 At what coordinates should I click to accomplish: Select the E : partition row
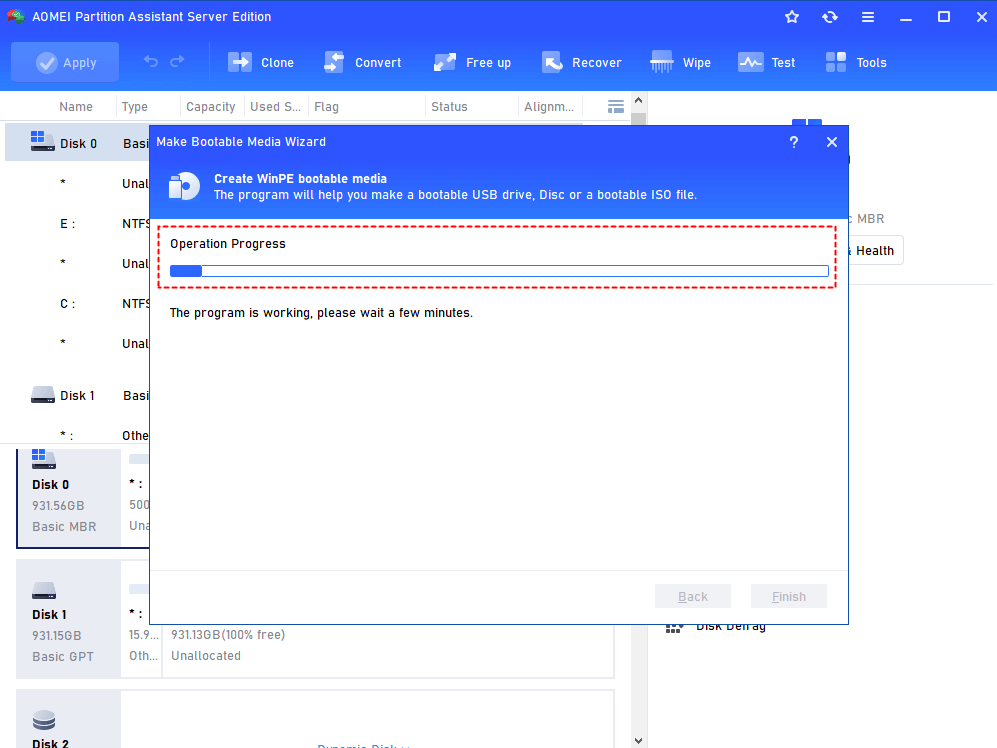point(78,224)
